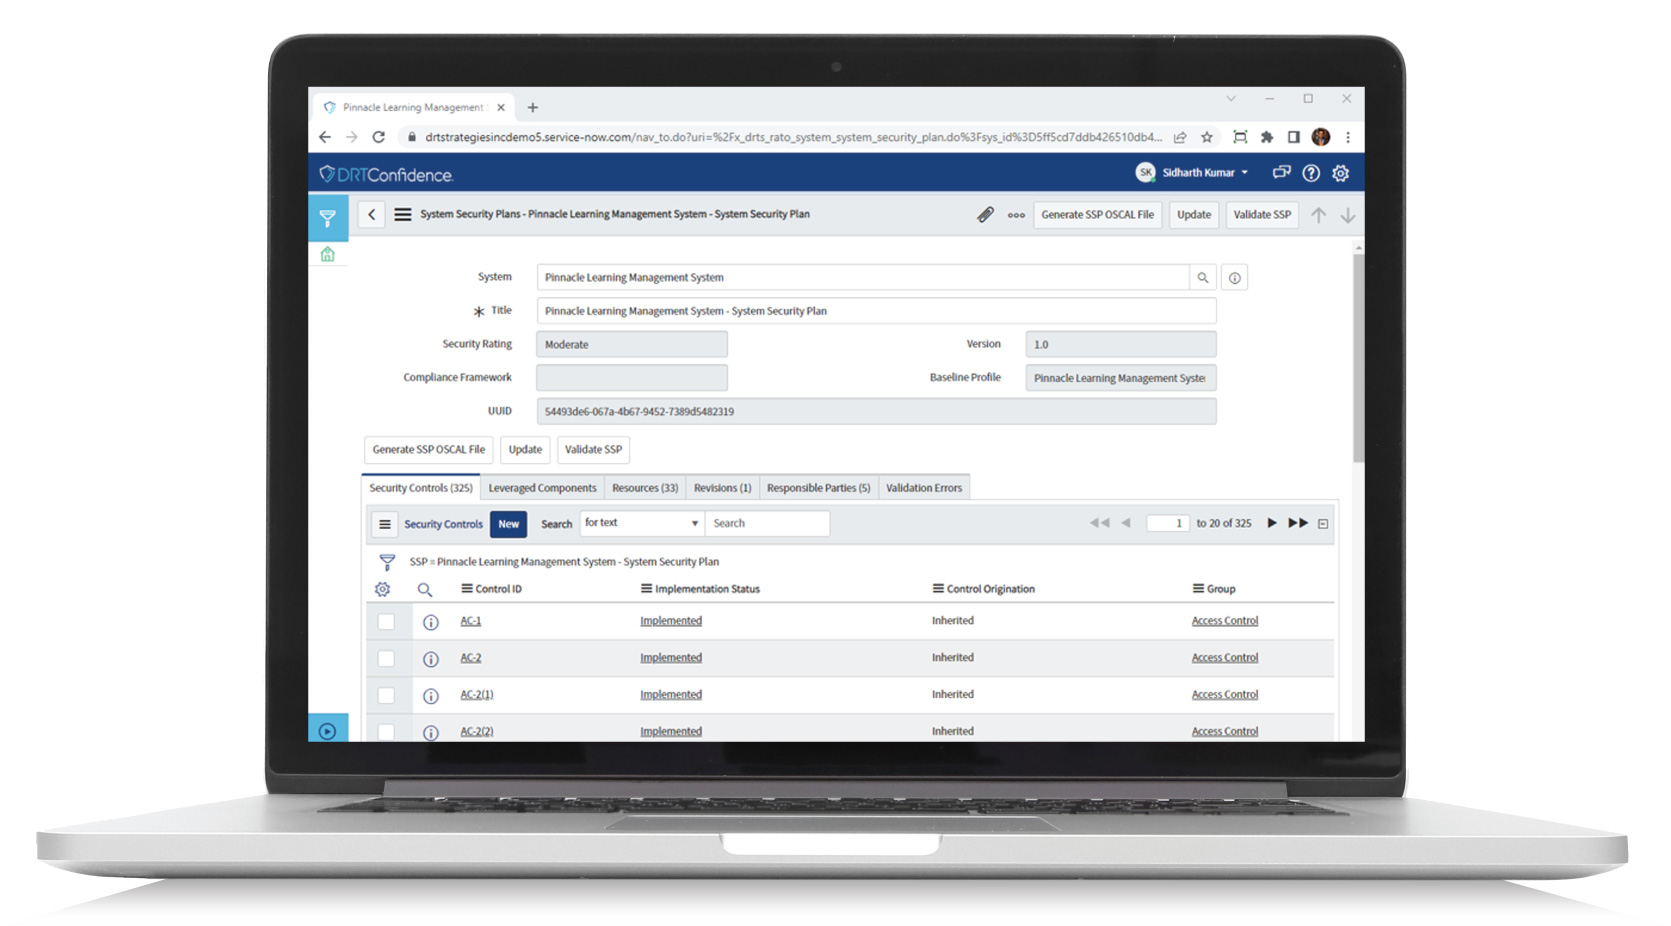
Task: Select the AC-2 row checkbox
Action: [x=386, y=659]
